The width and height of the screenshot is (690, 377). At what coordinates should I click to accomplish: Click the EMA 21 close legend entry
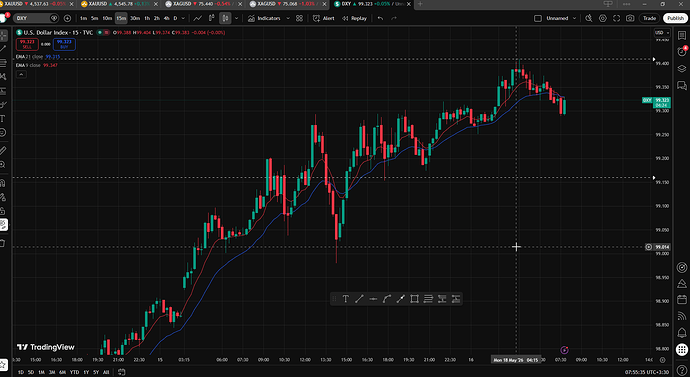click(38, 57)
